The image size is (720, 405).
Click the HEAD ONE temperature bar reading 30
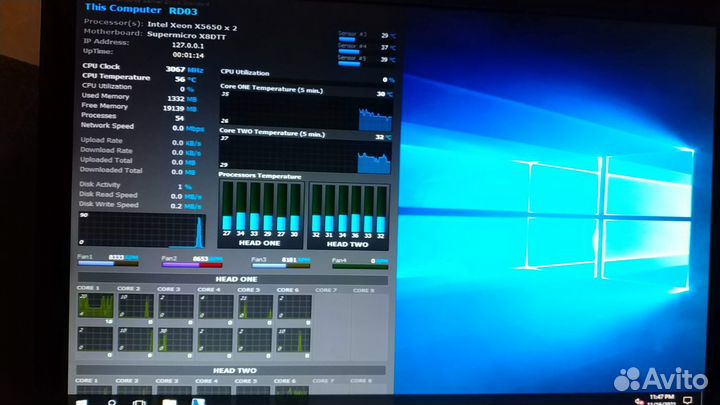295,207
